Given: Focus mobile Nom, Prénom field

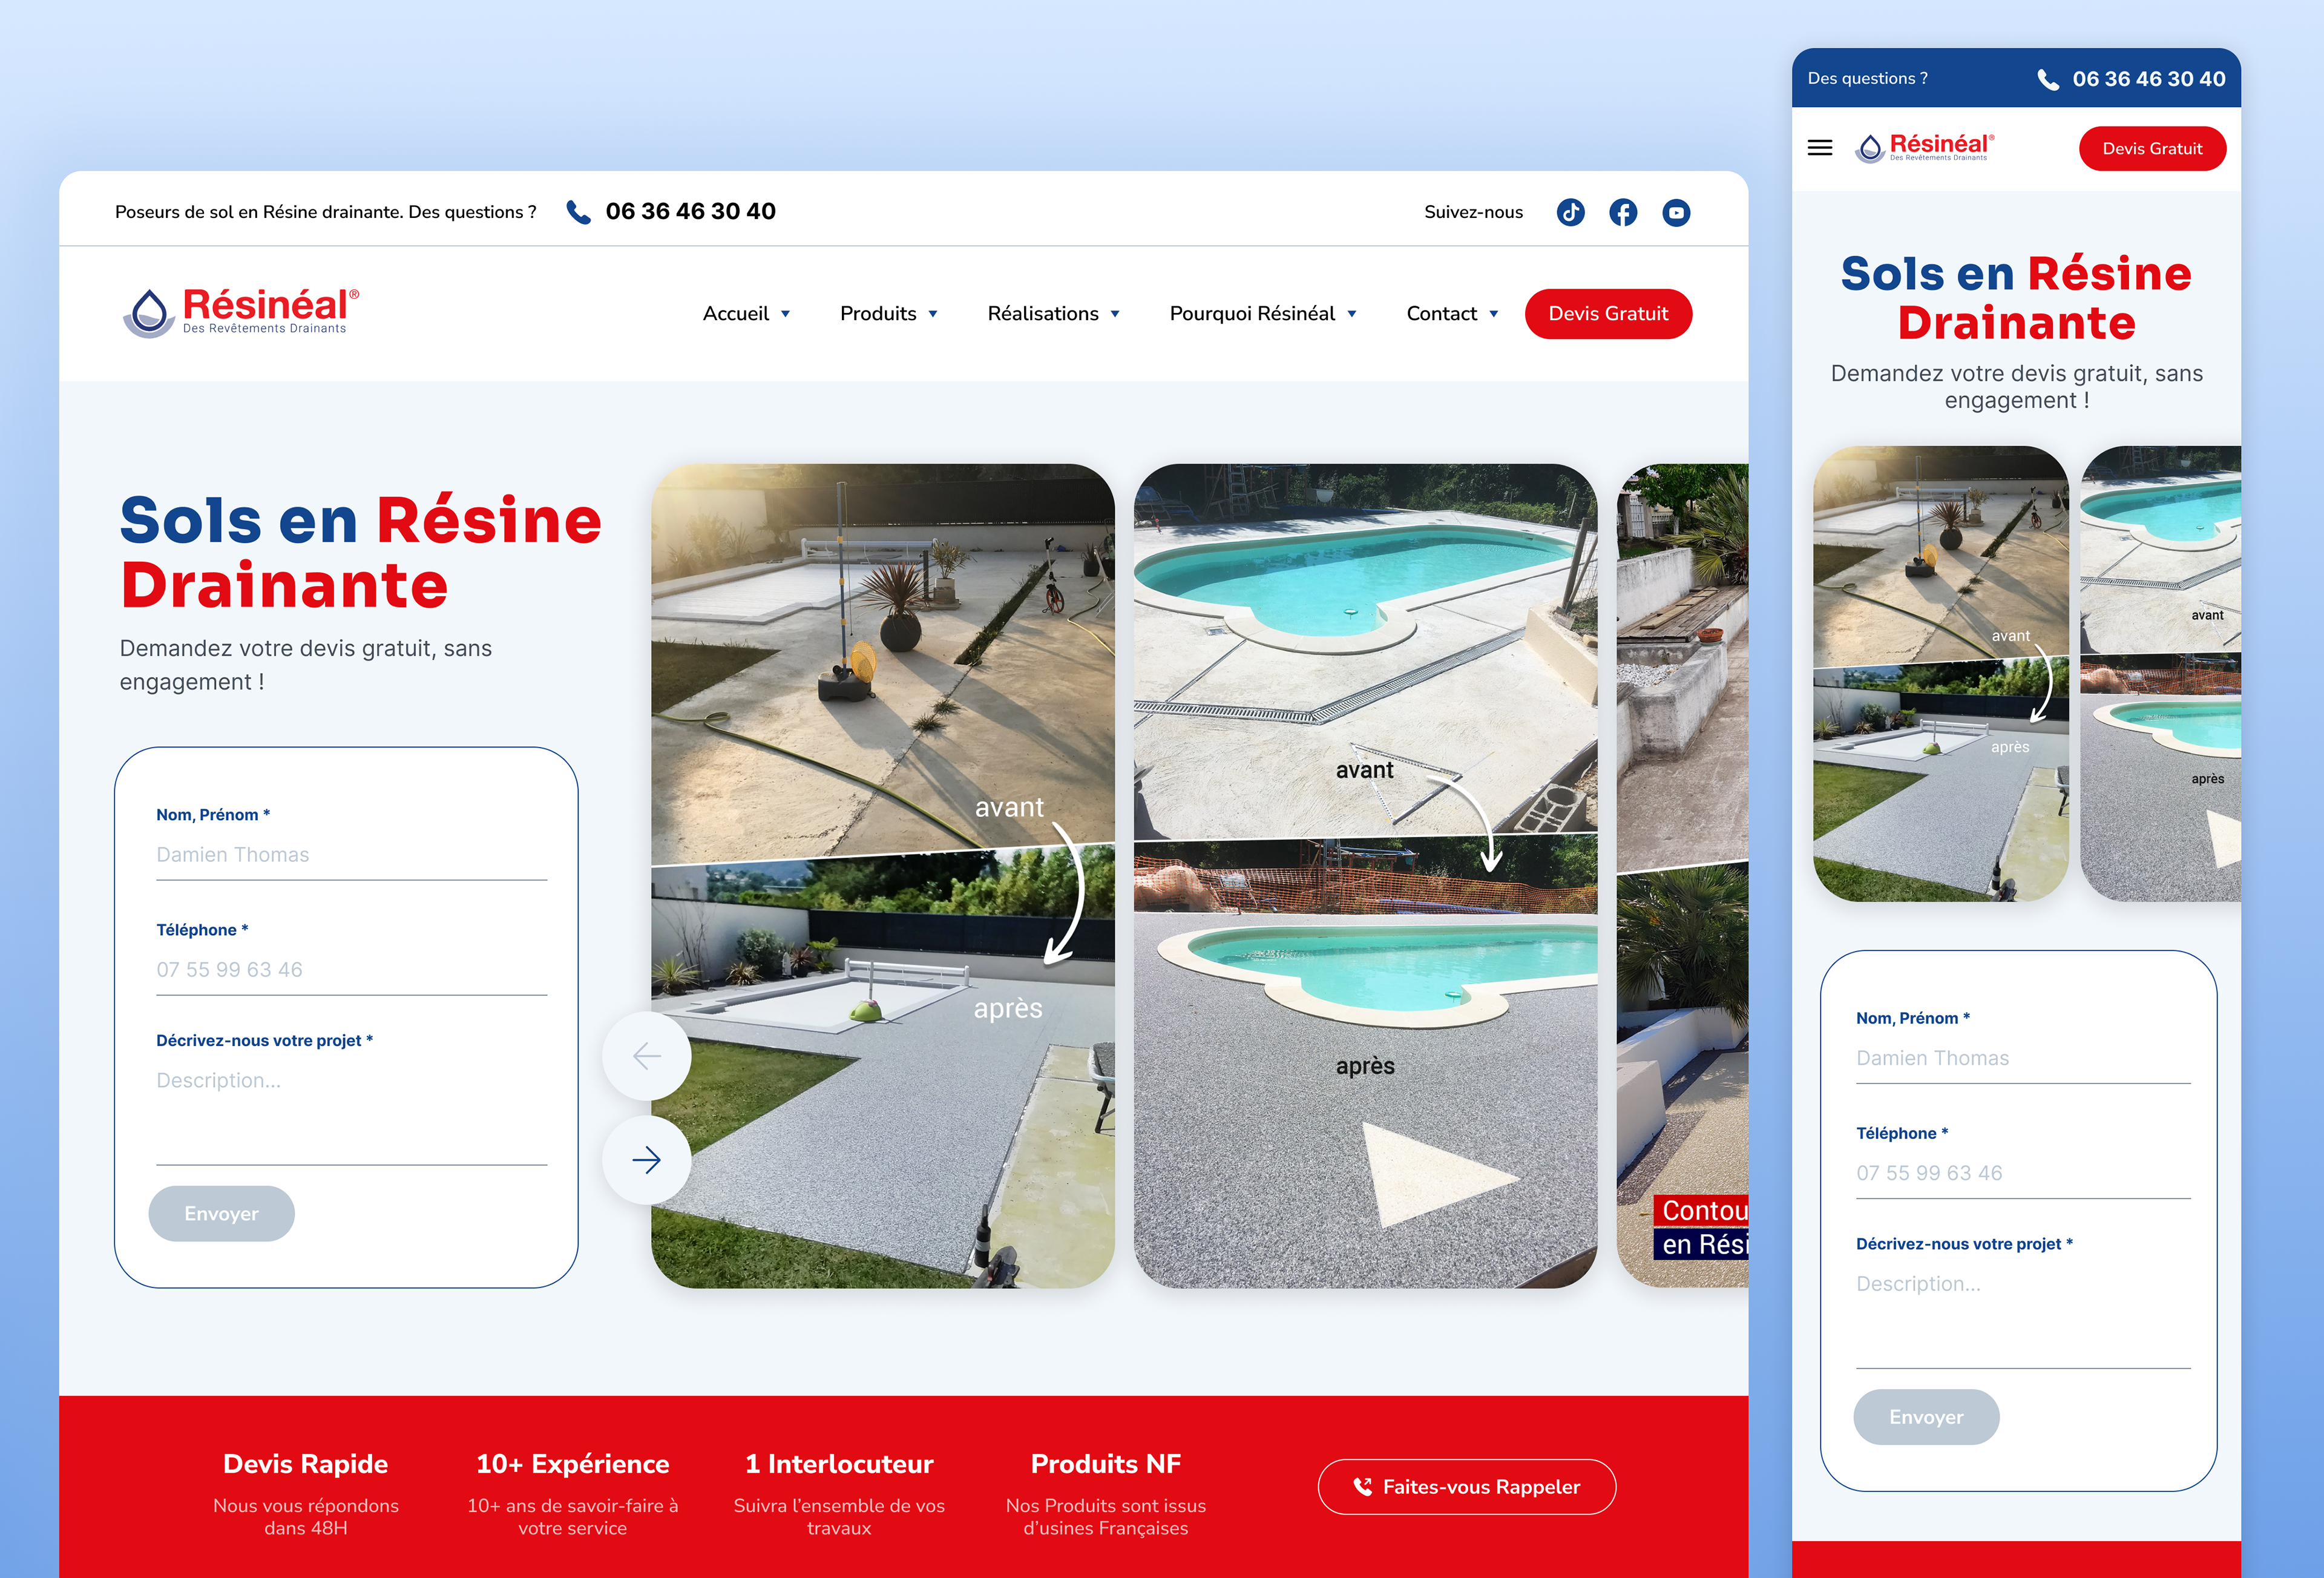Looking at the screenshot, I should (x=2023, y=1058).
